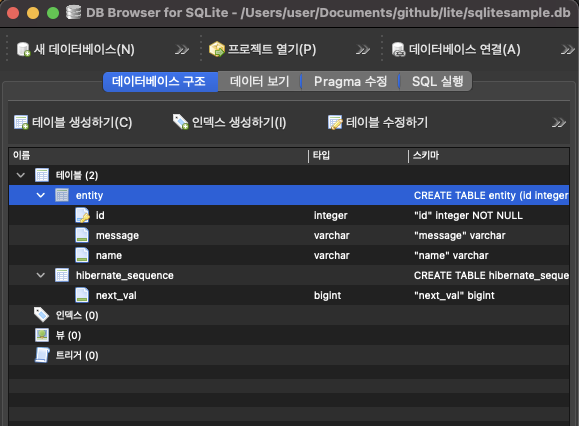The height and width of the screenshot is (426, 579).
Task: Click the 스키마 column header
Action: pyautogui.click(x=489, y=155)
